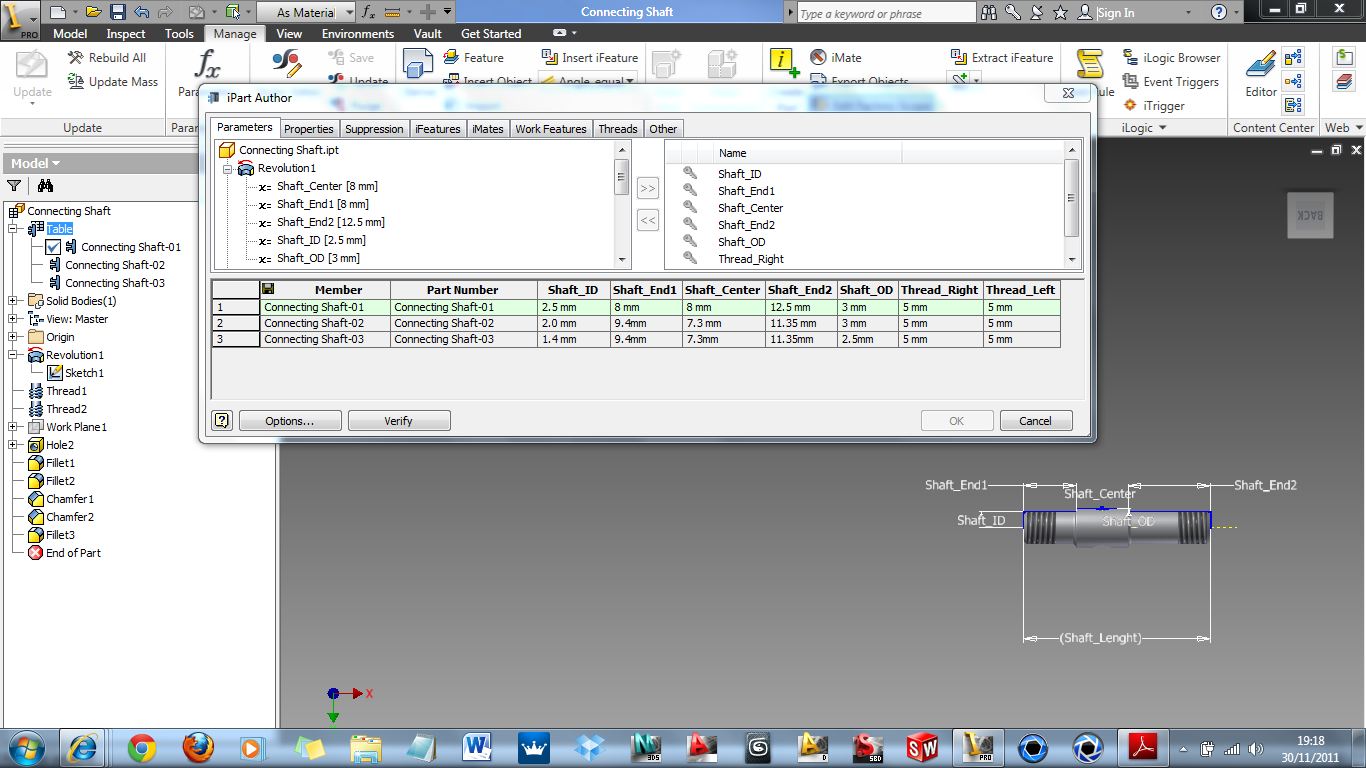Click the BACK face of the ViewCube
This screenshot has height=768, width=1366.
tap(1310, 216)
